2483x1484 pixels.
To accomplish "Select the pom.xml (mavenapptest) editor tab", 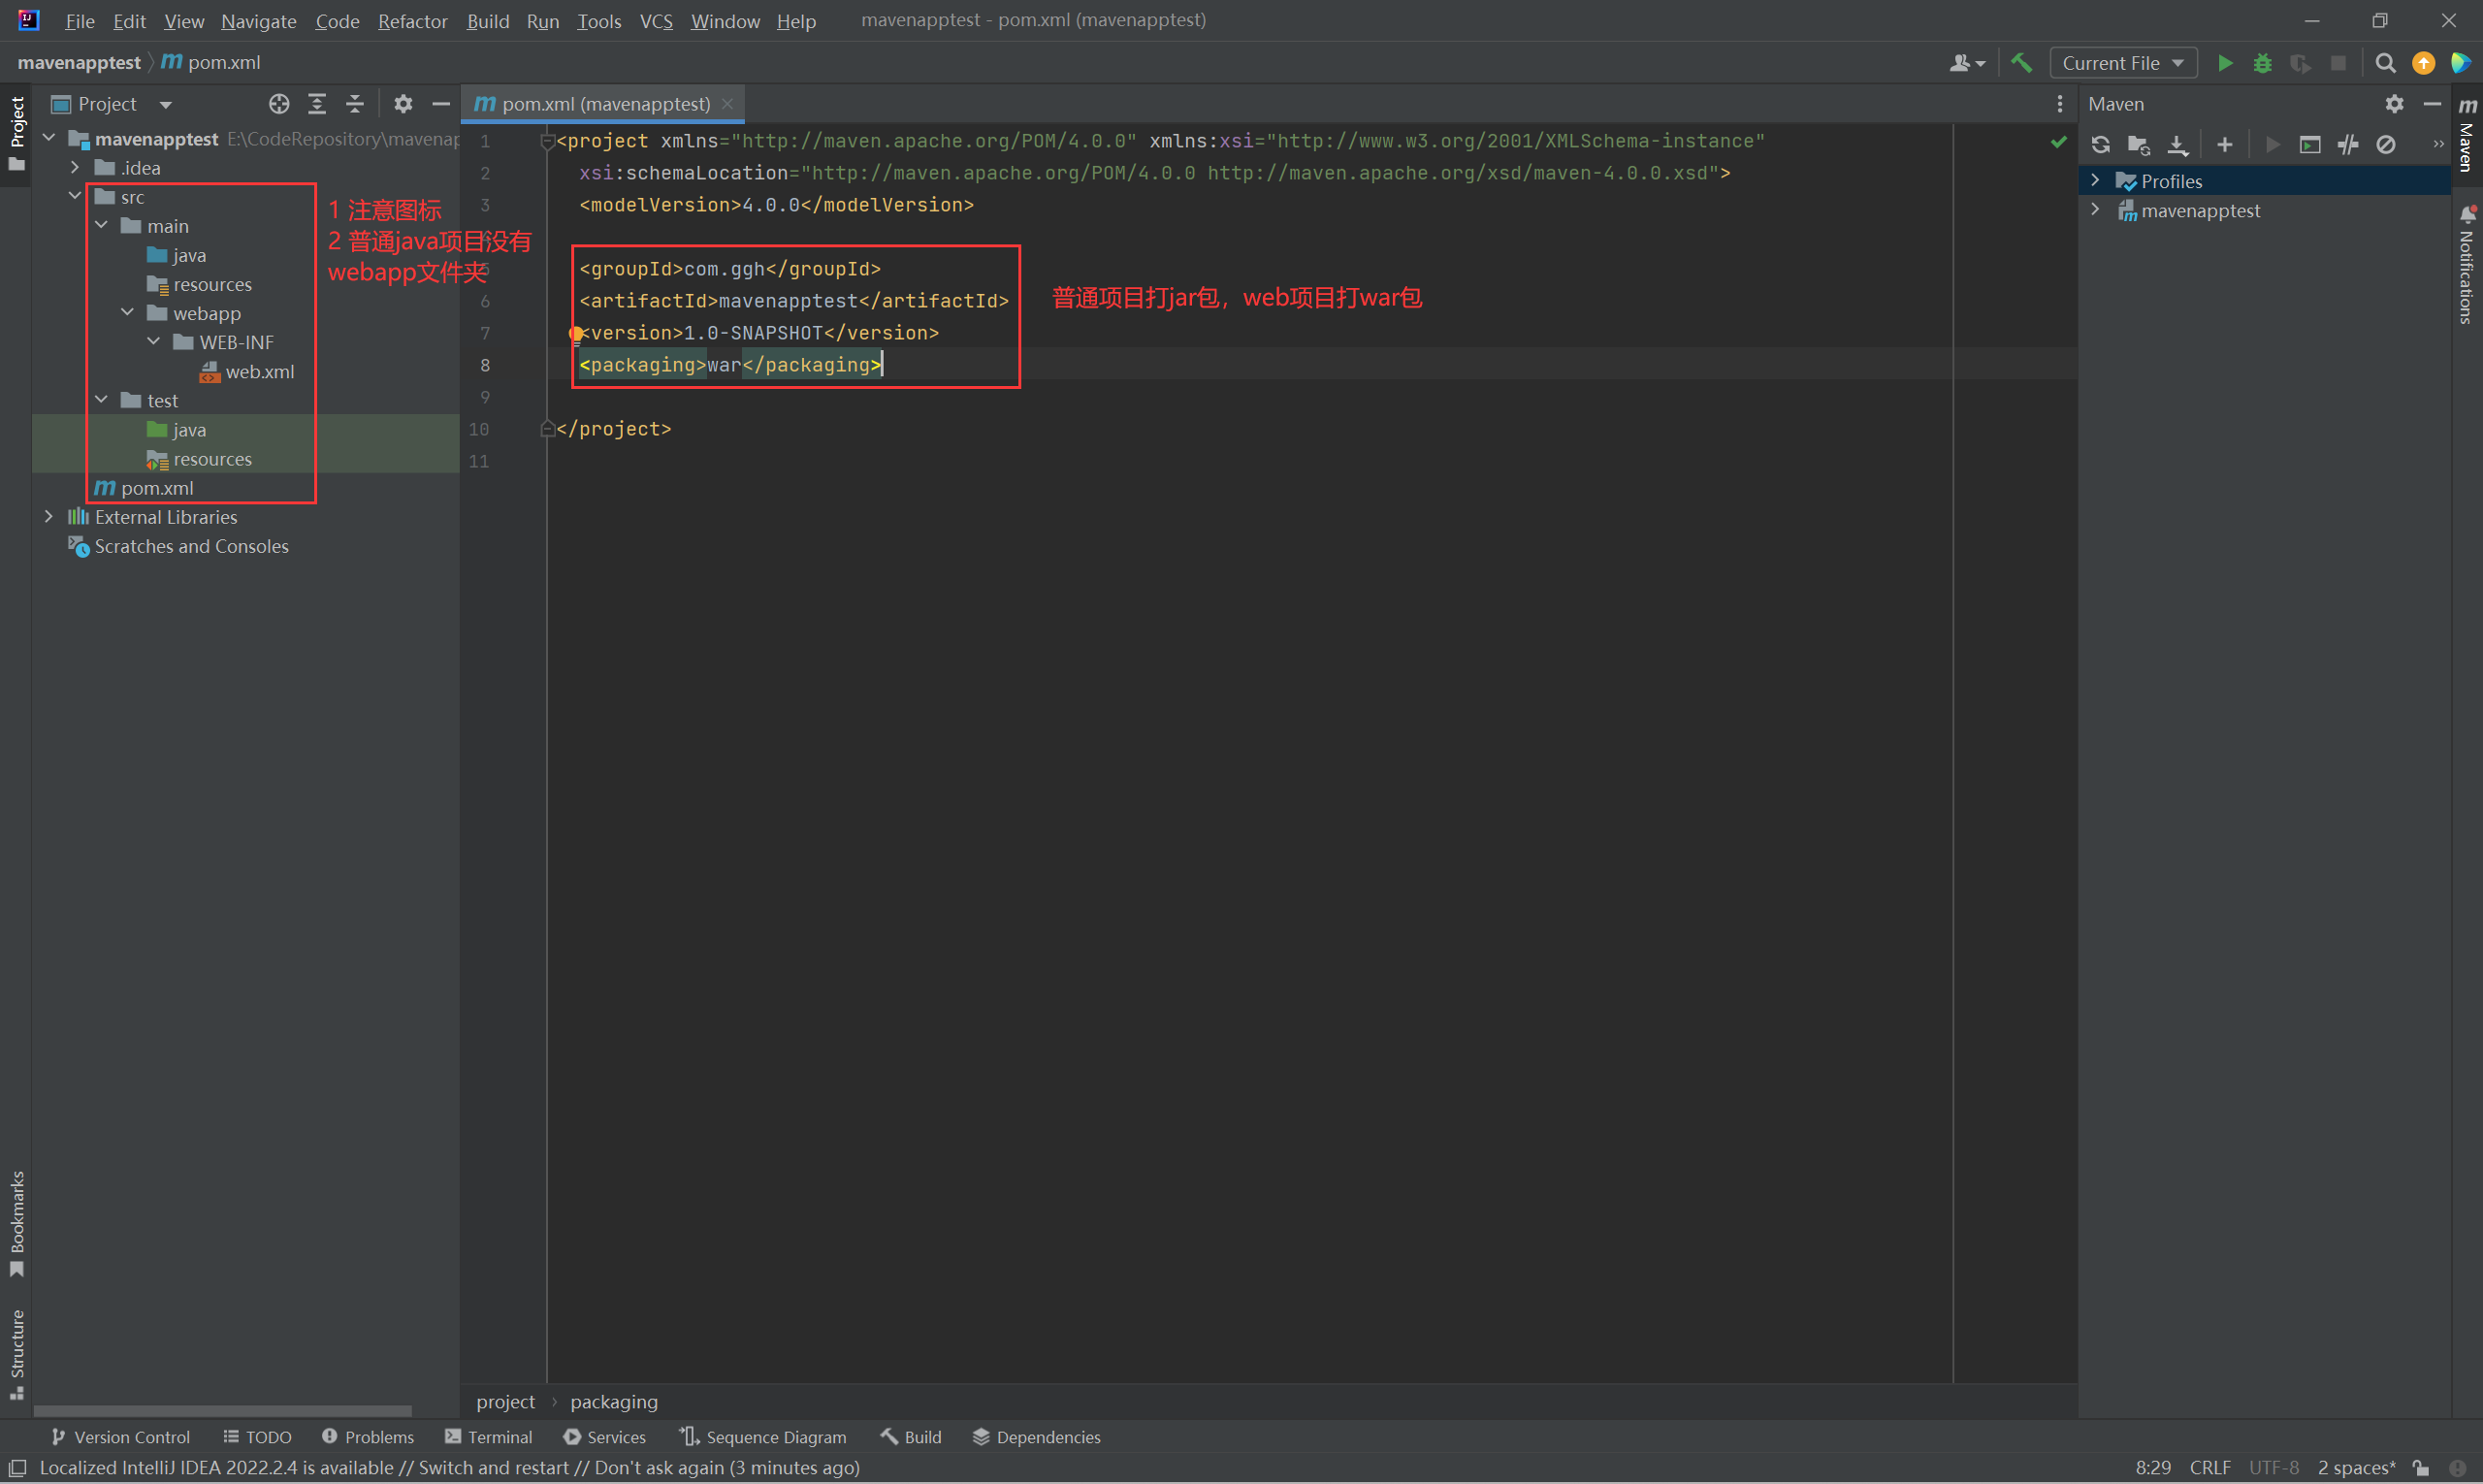I will (x=604, y=104).
